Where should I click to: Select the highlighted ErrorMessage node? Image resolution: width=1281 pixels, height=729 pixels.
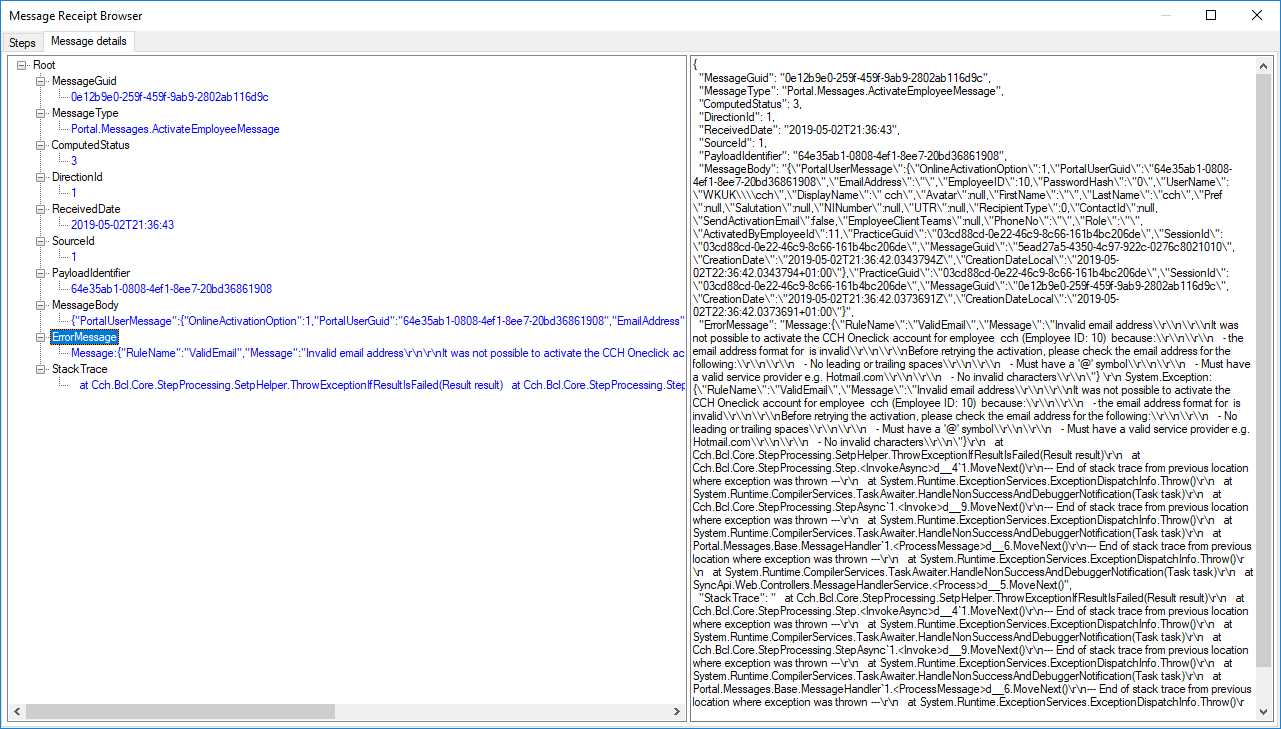point(84,337)
